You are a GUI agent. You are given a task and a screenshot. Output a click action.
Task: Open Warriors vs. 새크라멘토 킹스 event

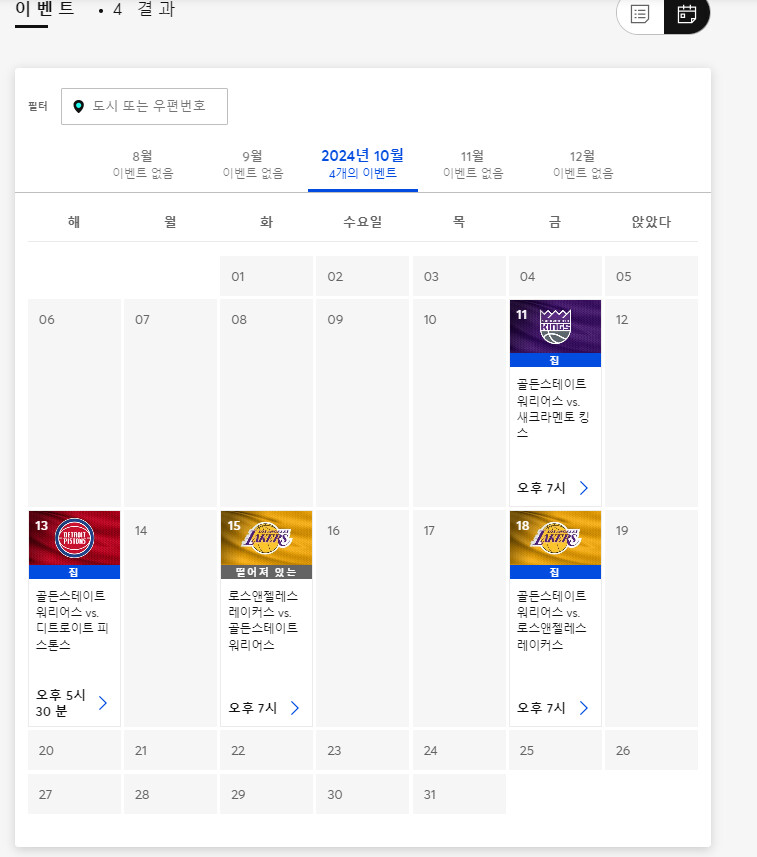tap(553, 408)
